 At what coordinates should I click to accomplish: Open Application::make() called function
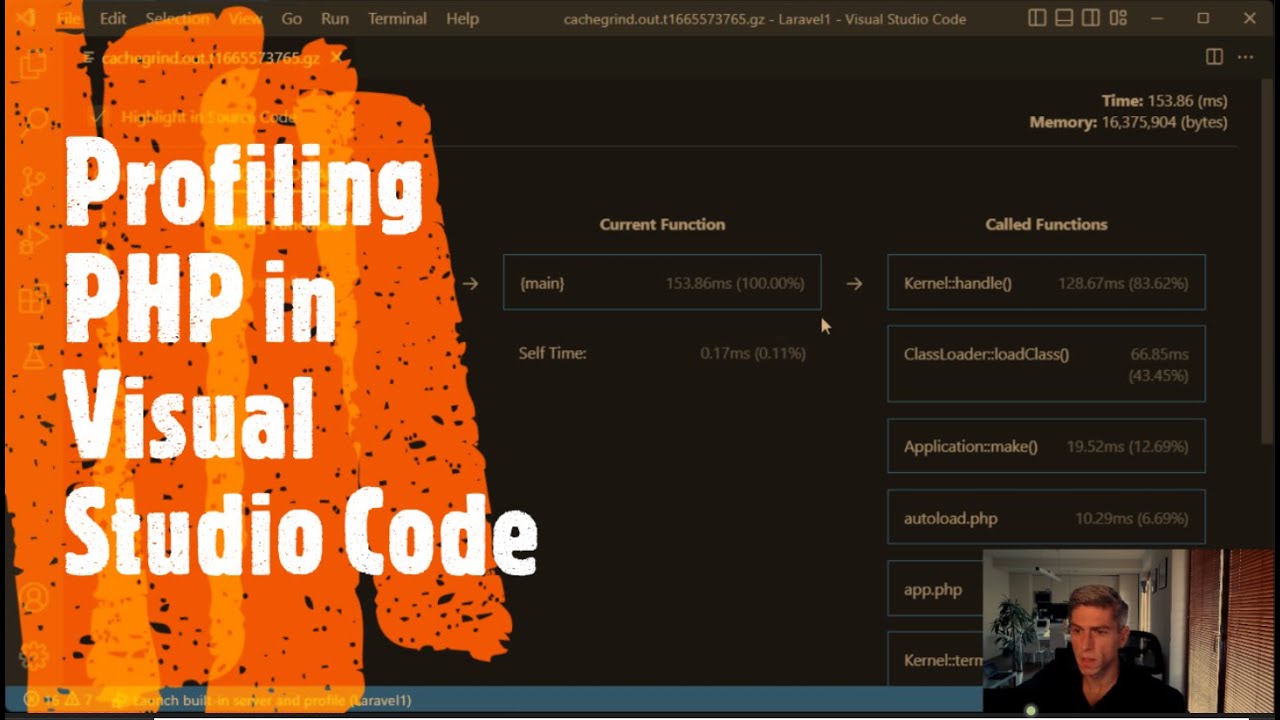[x=1046, y=446]
